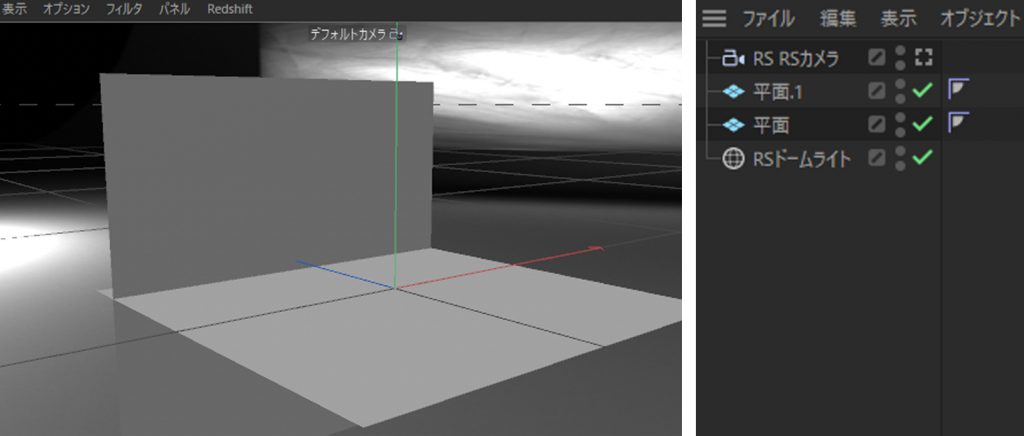
Task: Toggle layer icon of 平面.1
Action: [877, 91]
